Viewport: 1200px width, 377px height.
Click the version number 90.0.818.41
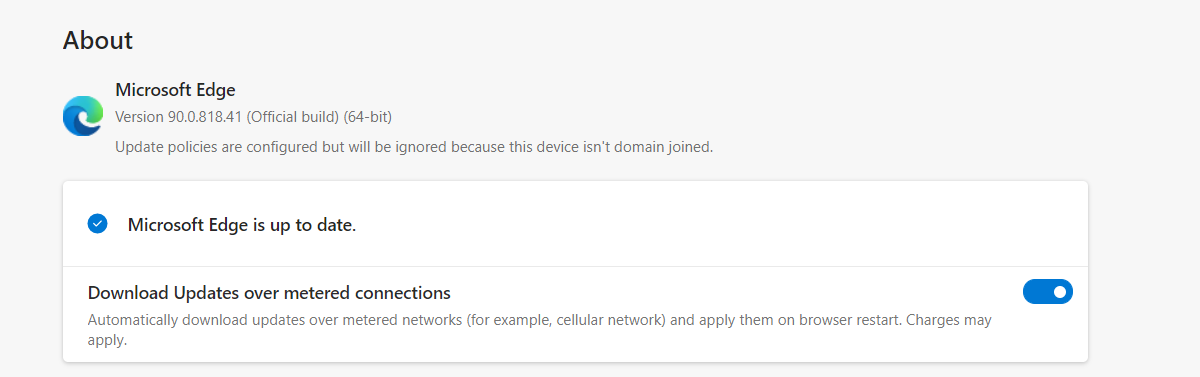[x=207, y=117]
